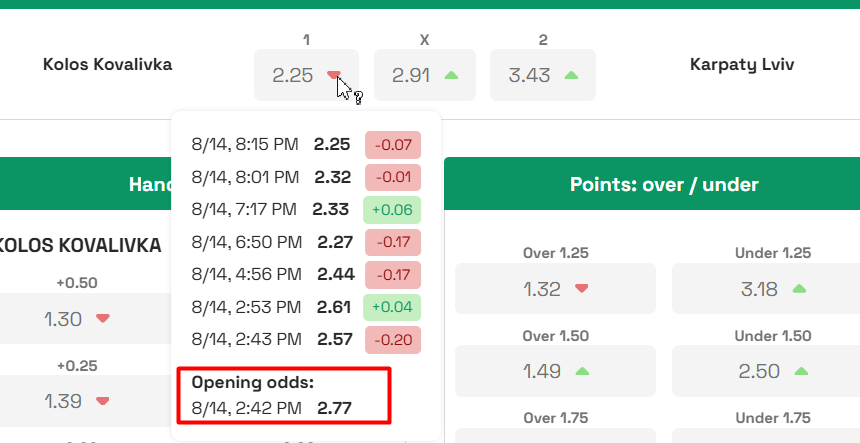Click the green arrow beside Under 1.50 odds
This screenshot has width=860, height=443.
[800, 371]
